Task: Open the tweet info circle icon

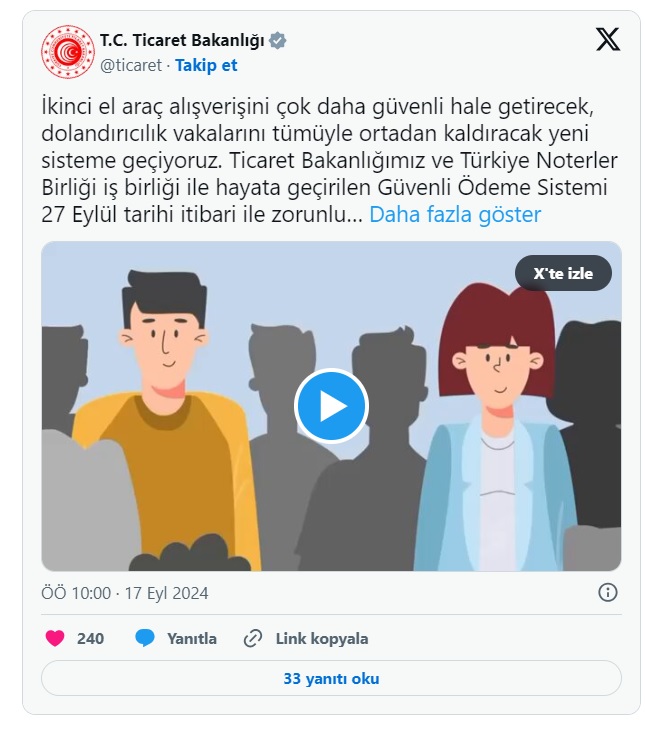Action: click(608, 592)
